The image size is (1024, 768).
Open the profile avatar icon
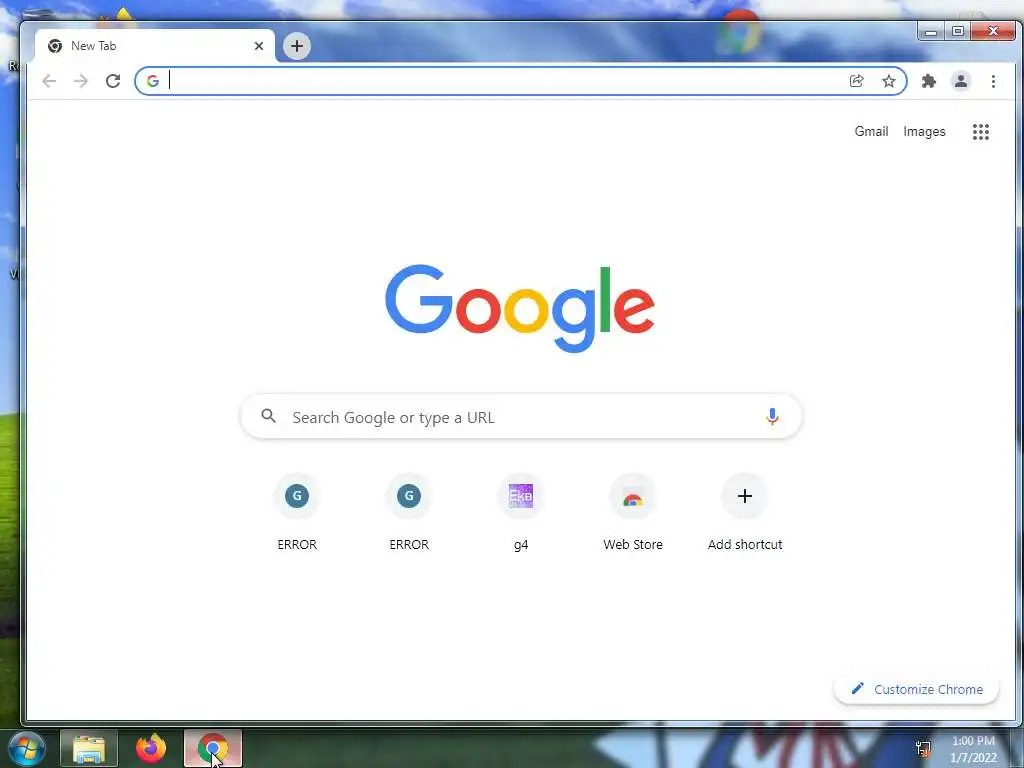[x=961, y=81]
